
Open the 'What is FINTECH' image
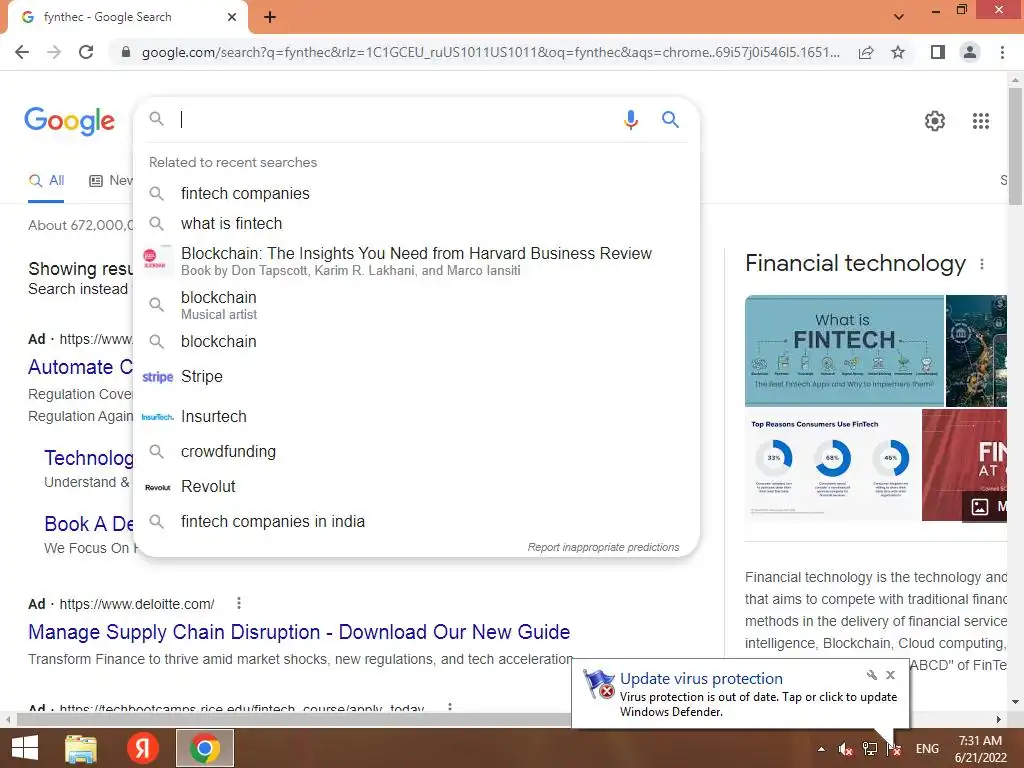coord(844,351)
